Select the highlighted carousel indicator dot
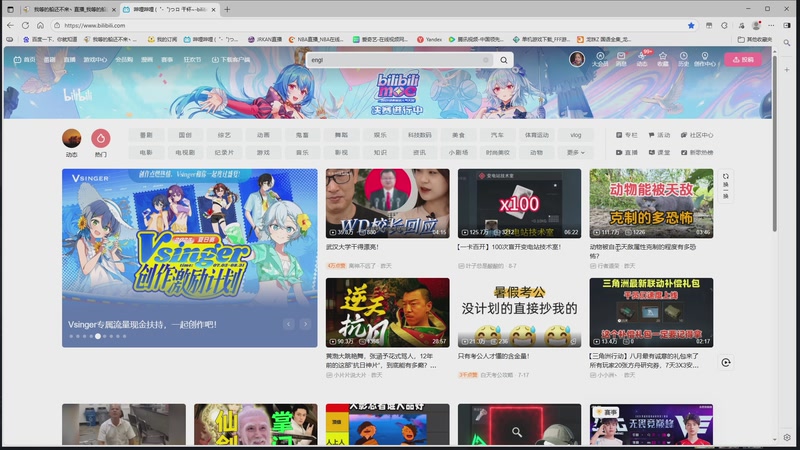 (97, 336)
